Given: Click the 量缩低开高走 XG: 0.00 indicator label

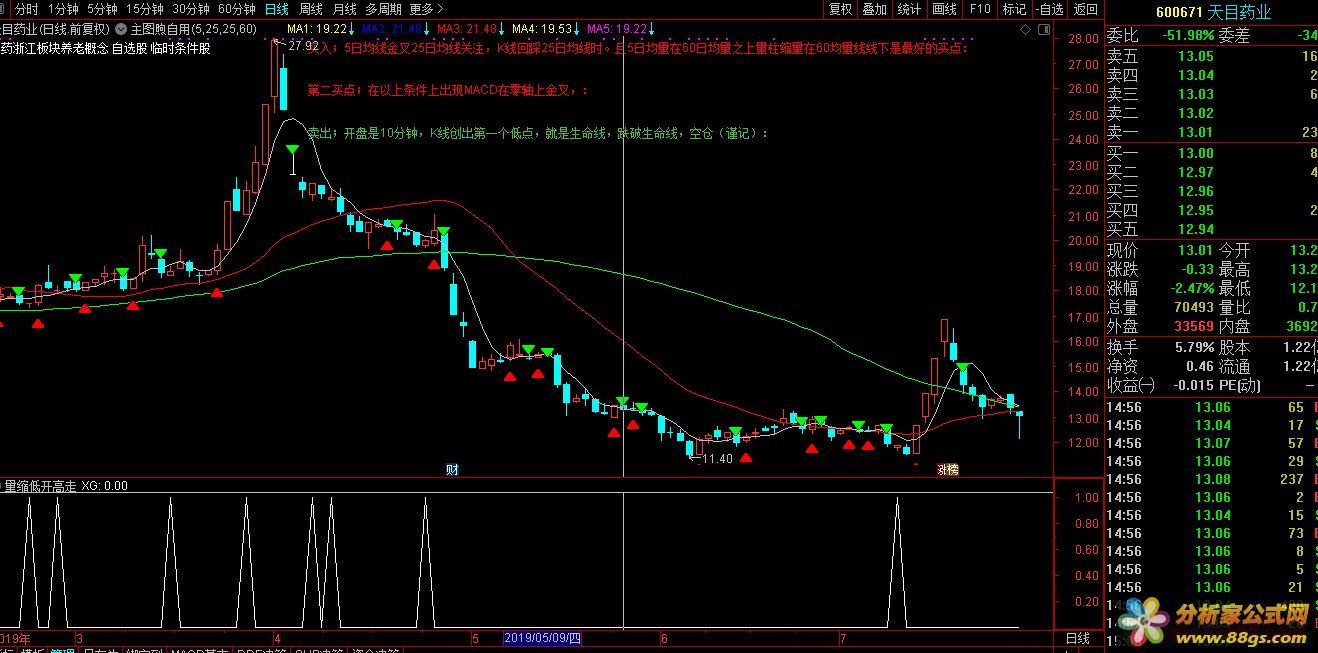Looking at the screenshot, I should point(67,486).
